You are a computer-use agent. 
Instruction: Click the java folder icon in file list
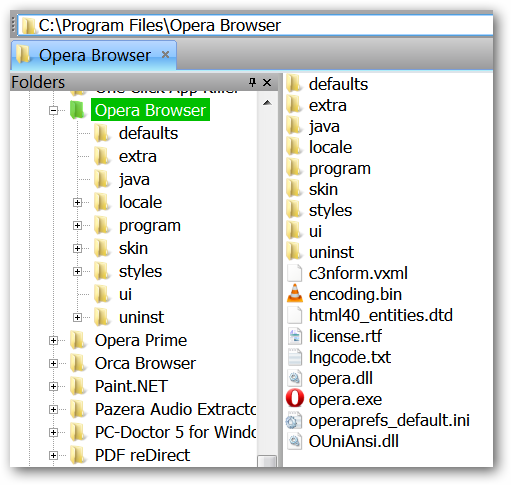[294, 126]
